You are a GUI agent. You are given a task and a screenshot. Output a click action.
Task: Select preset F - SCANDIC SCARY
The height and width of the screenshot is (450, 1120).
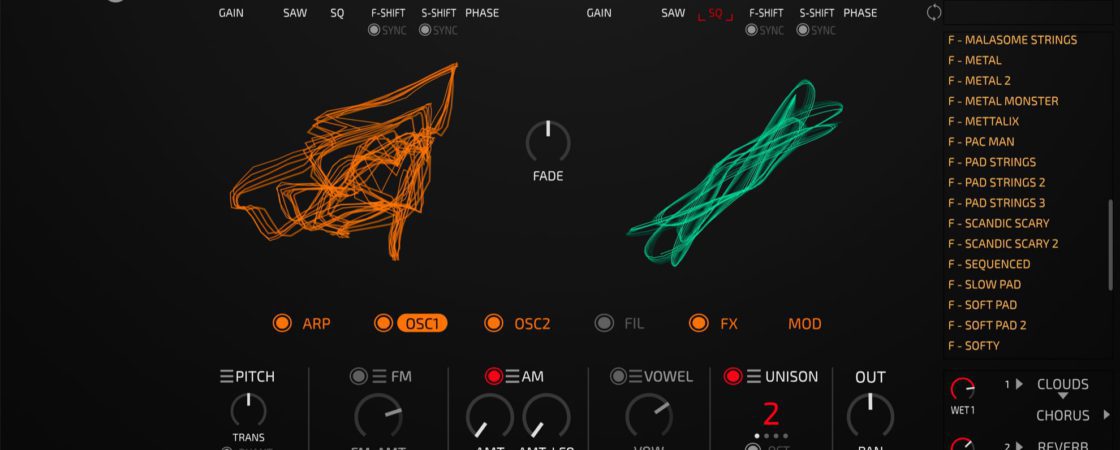[x=999, y=223]
